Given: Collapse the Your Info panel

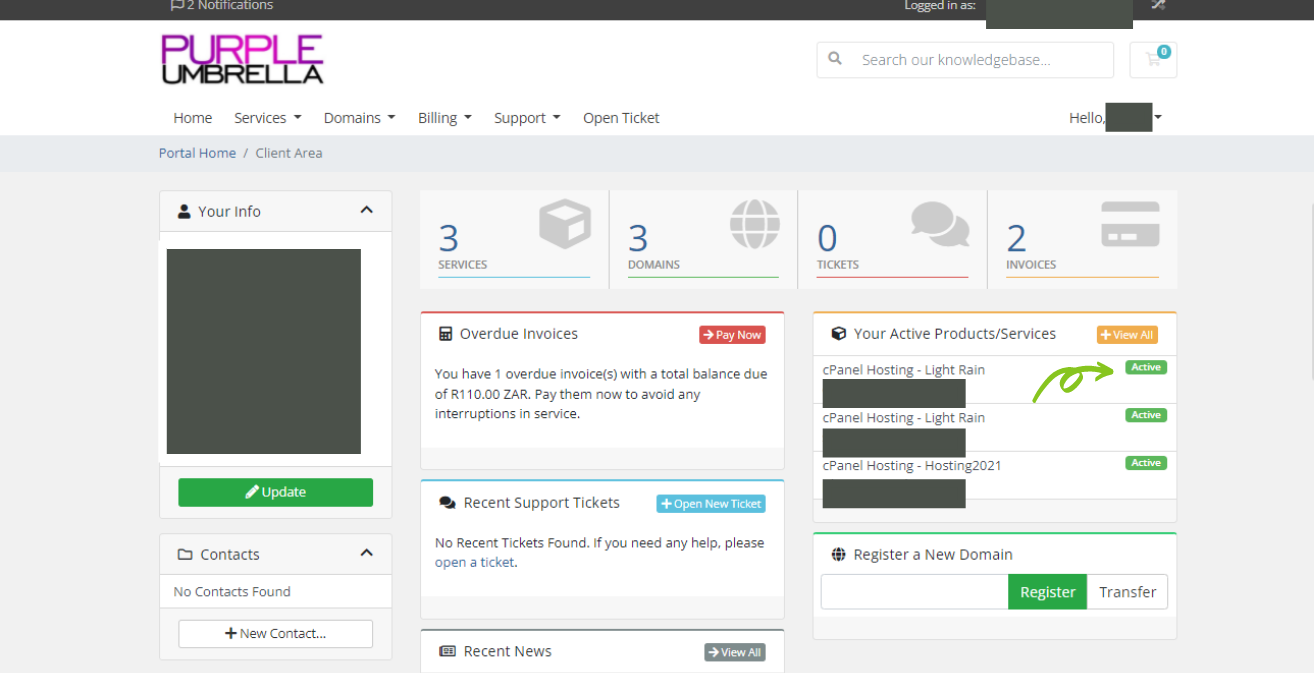Looking at the screenshot, I should (x=366, y=210).
